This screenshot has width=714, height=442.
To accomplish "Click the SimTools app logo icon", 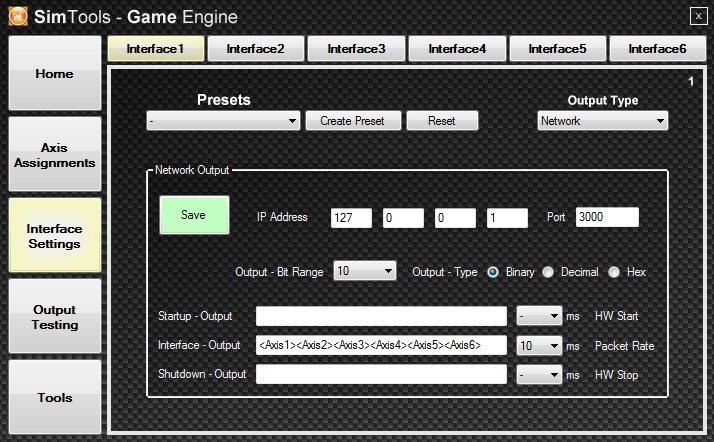I will (x=18, y=16).
